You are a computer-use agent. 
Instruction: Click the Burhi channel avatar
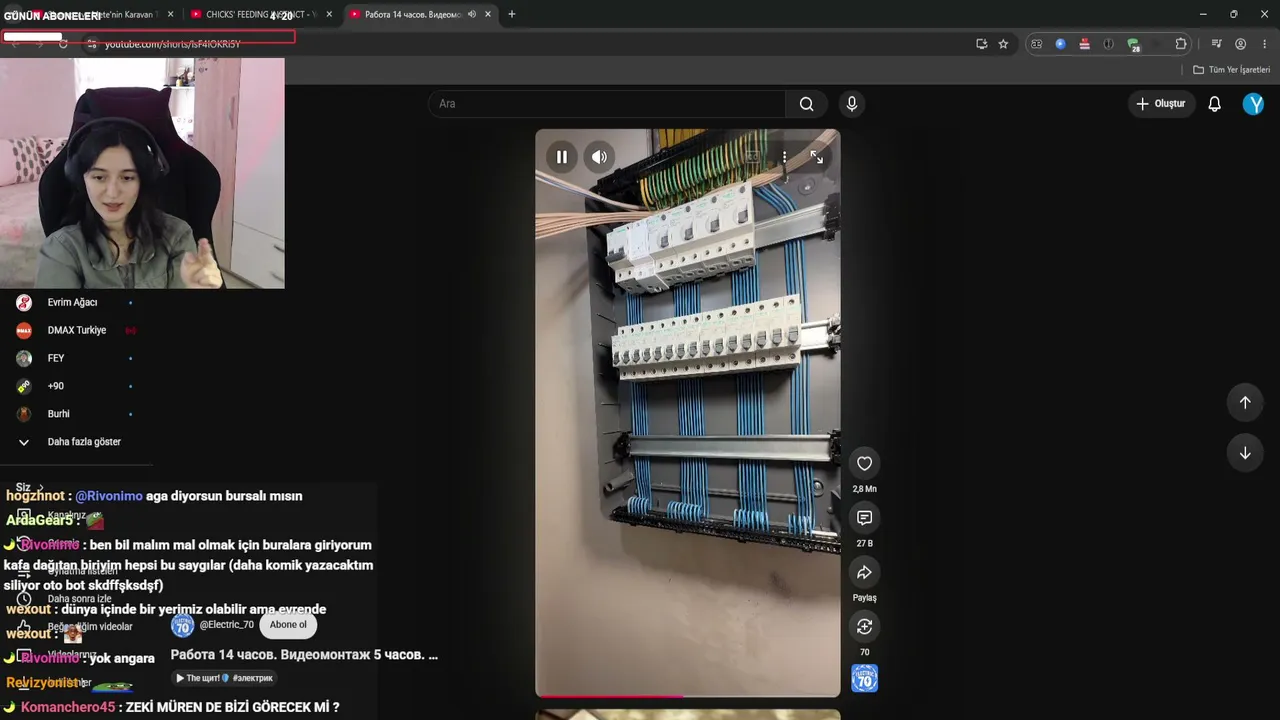24,414
